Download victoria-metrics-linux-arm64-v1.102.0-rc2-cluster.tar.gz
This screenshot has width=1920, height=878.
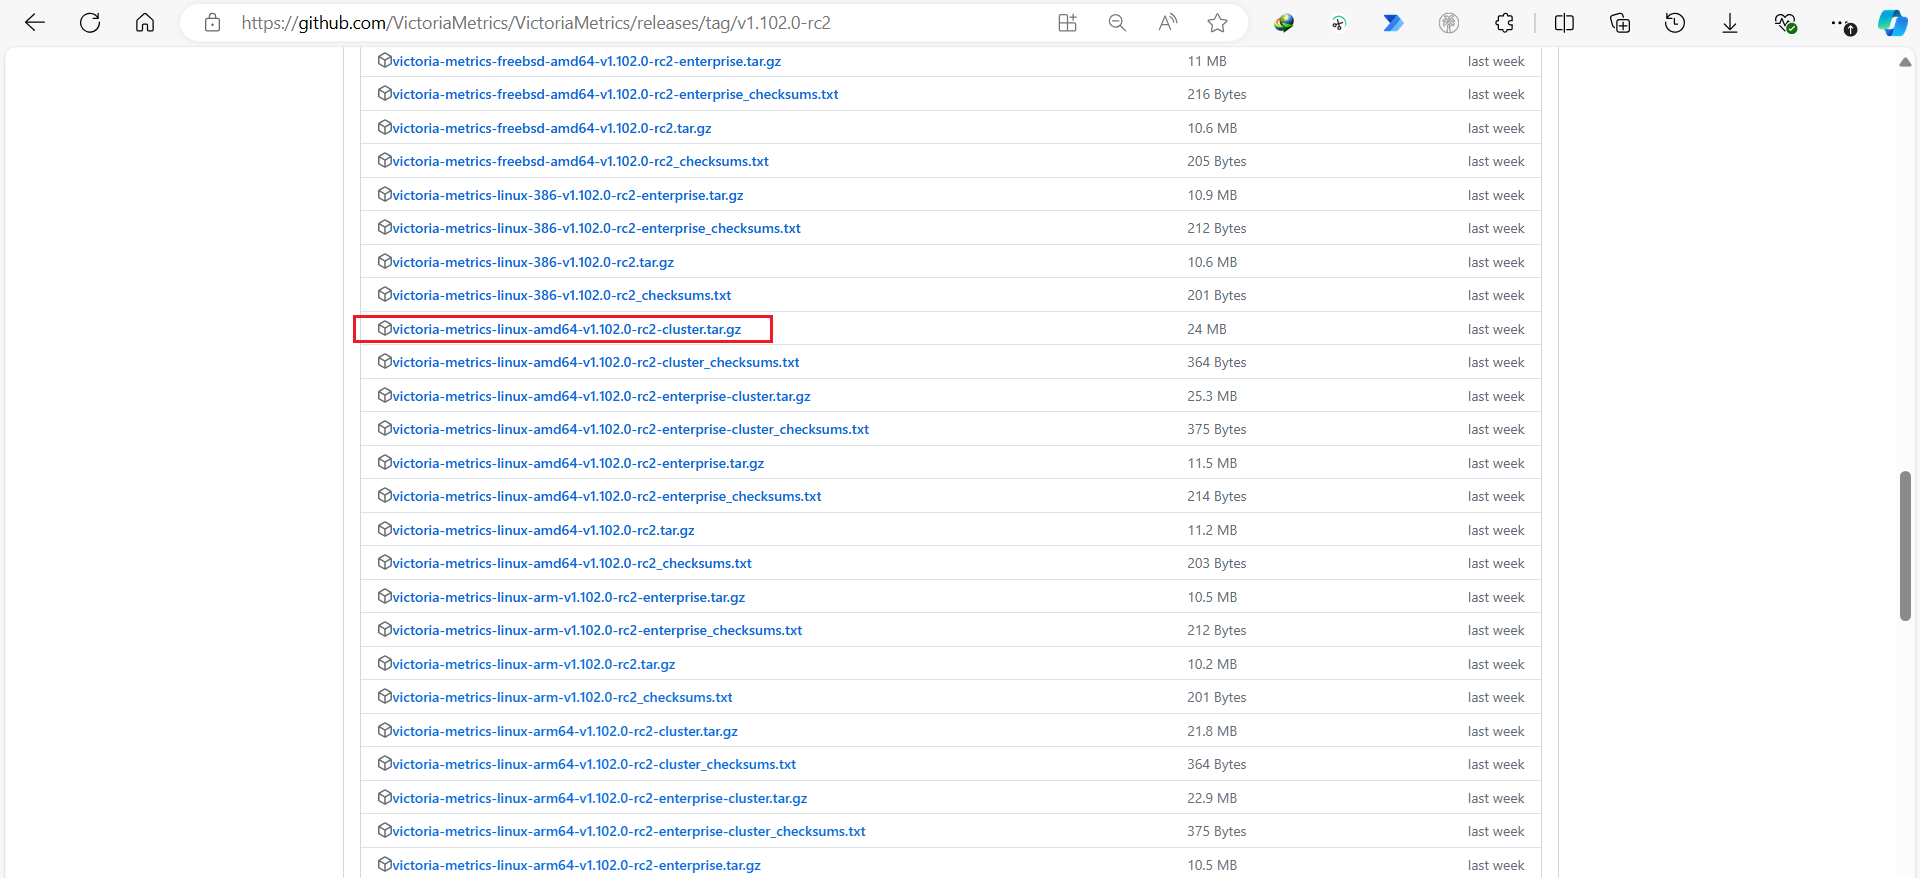click(565, 731)
